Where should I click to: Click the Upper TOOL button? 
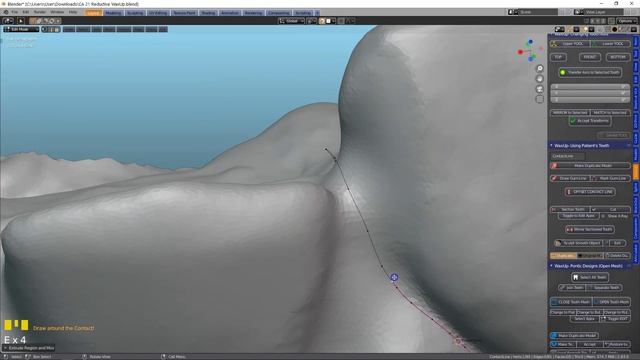570,44
